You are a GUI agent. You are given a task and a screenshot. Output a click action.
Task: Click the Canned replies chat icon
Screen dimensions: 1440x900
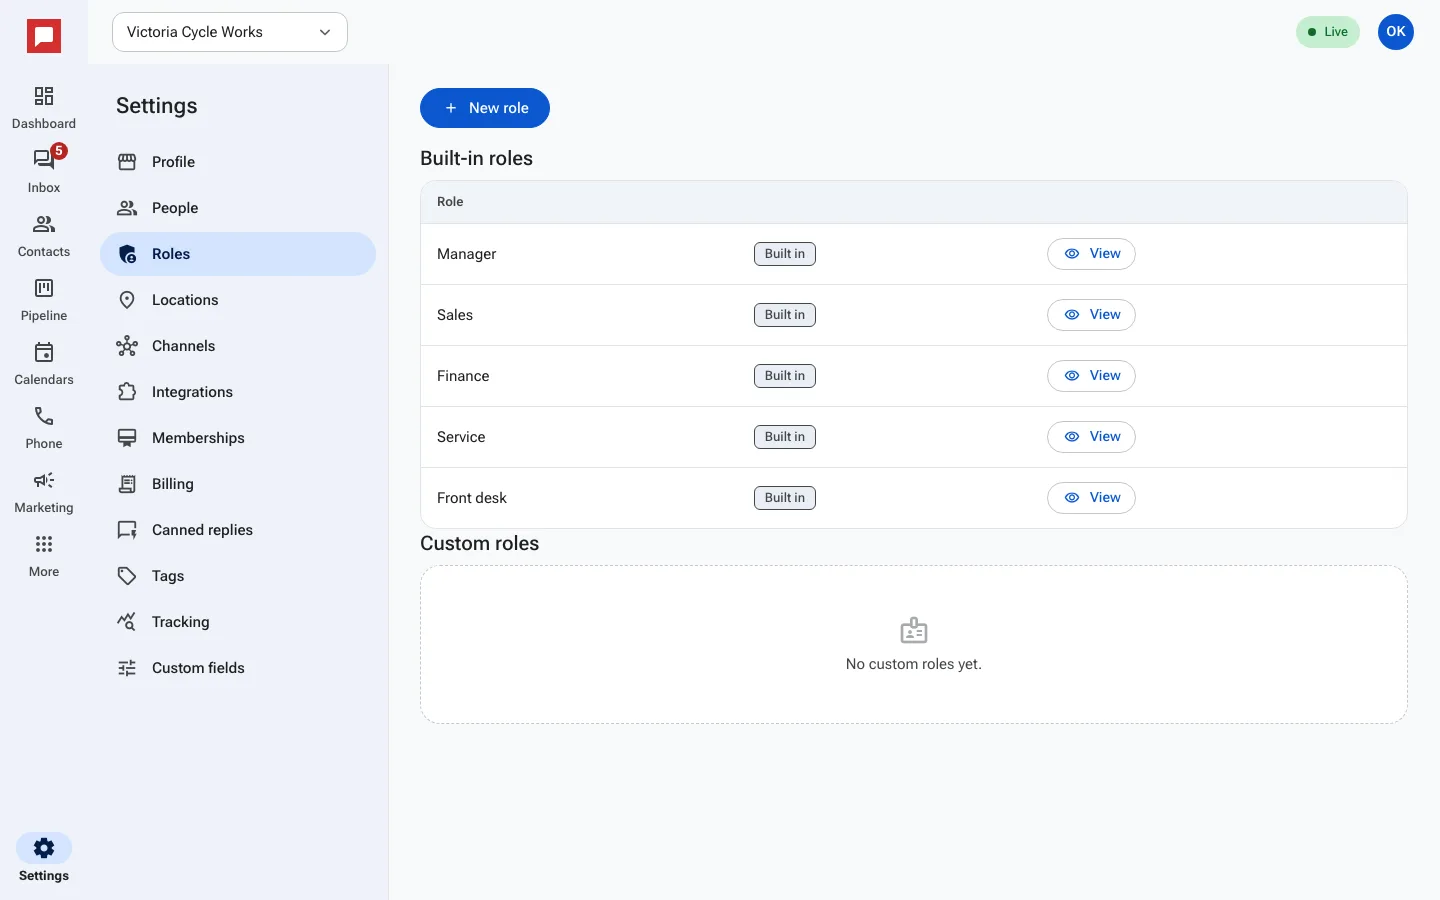click(127, 530)
